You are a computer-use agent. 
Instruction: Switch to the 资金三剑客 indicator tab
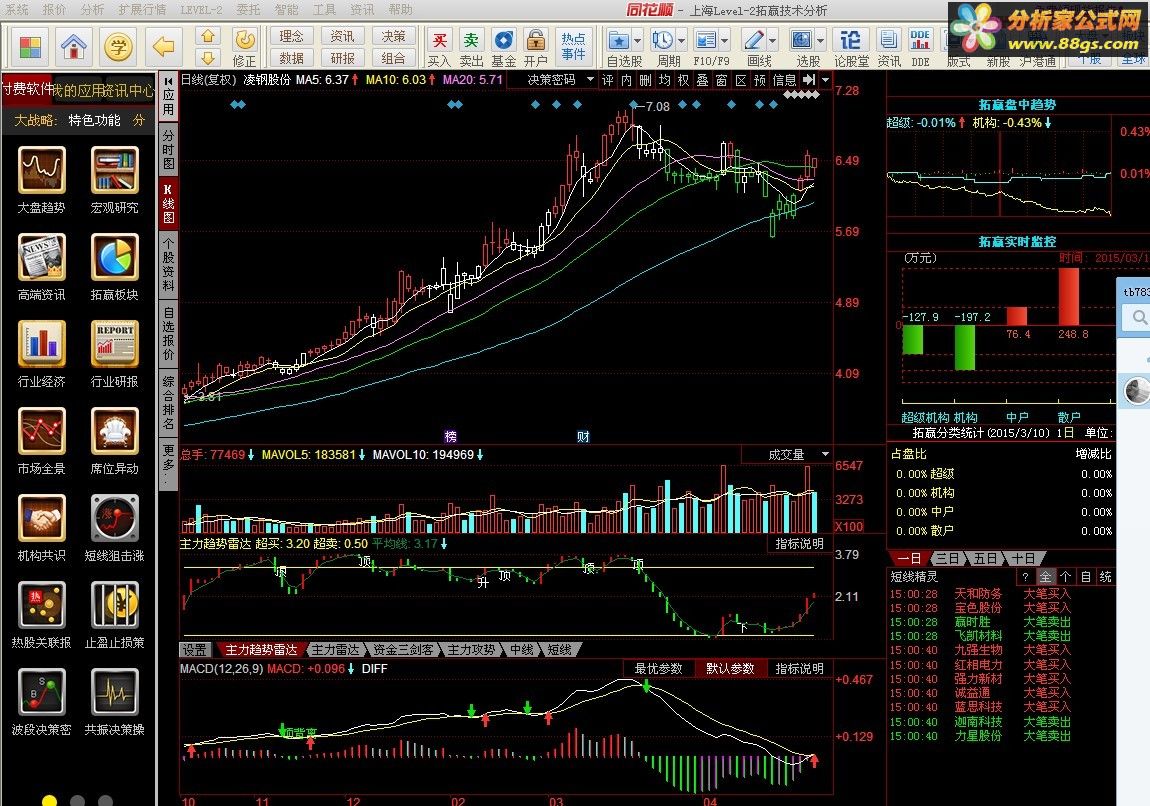click(x=403, y=650)
